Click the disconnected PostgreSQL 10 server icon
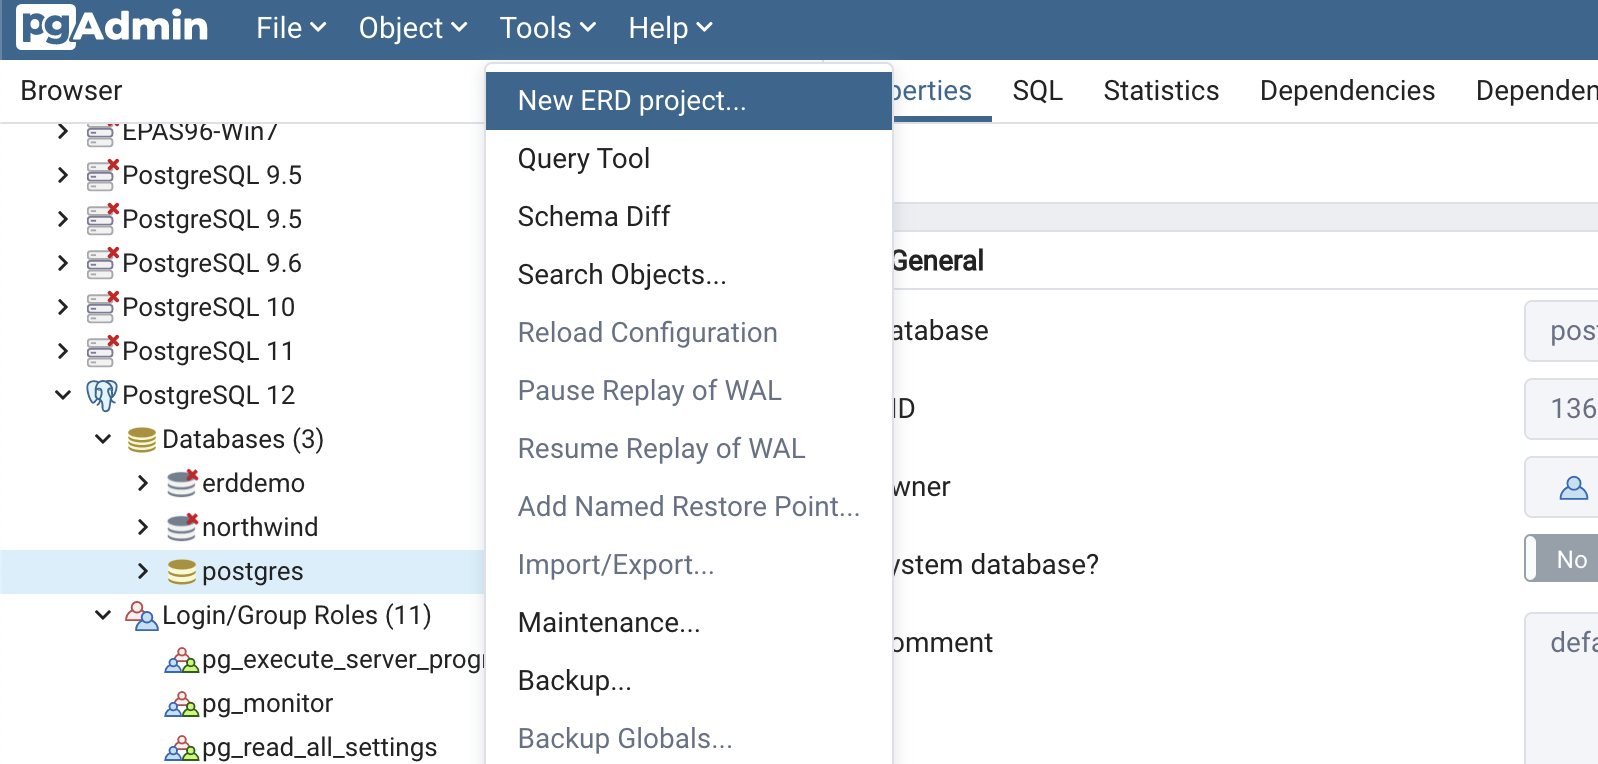Viewport: 1598px width, 764px height. tap(101, 307)
